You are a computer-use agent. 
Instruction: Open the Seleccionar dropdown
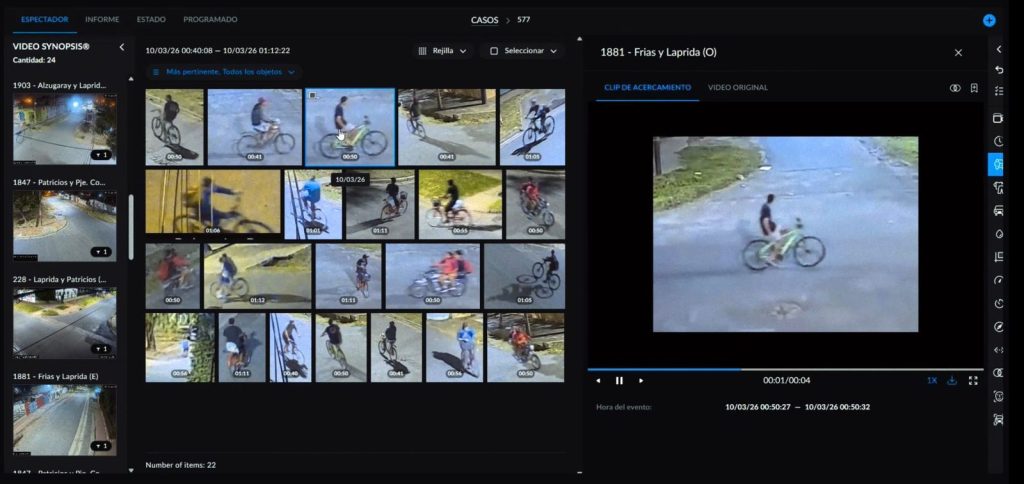521,51
